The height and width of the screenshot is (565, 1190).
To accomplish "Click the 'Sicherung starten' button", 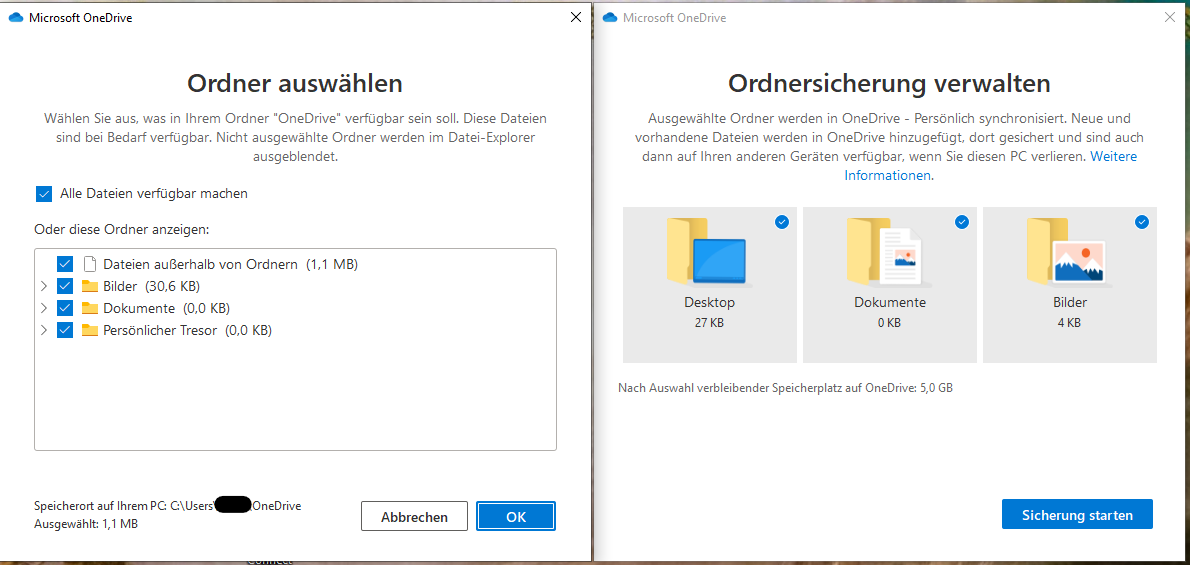I will 1078,516.
